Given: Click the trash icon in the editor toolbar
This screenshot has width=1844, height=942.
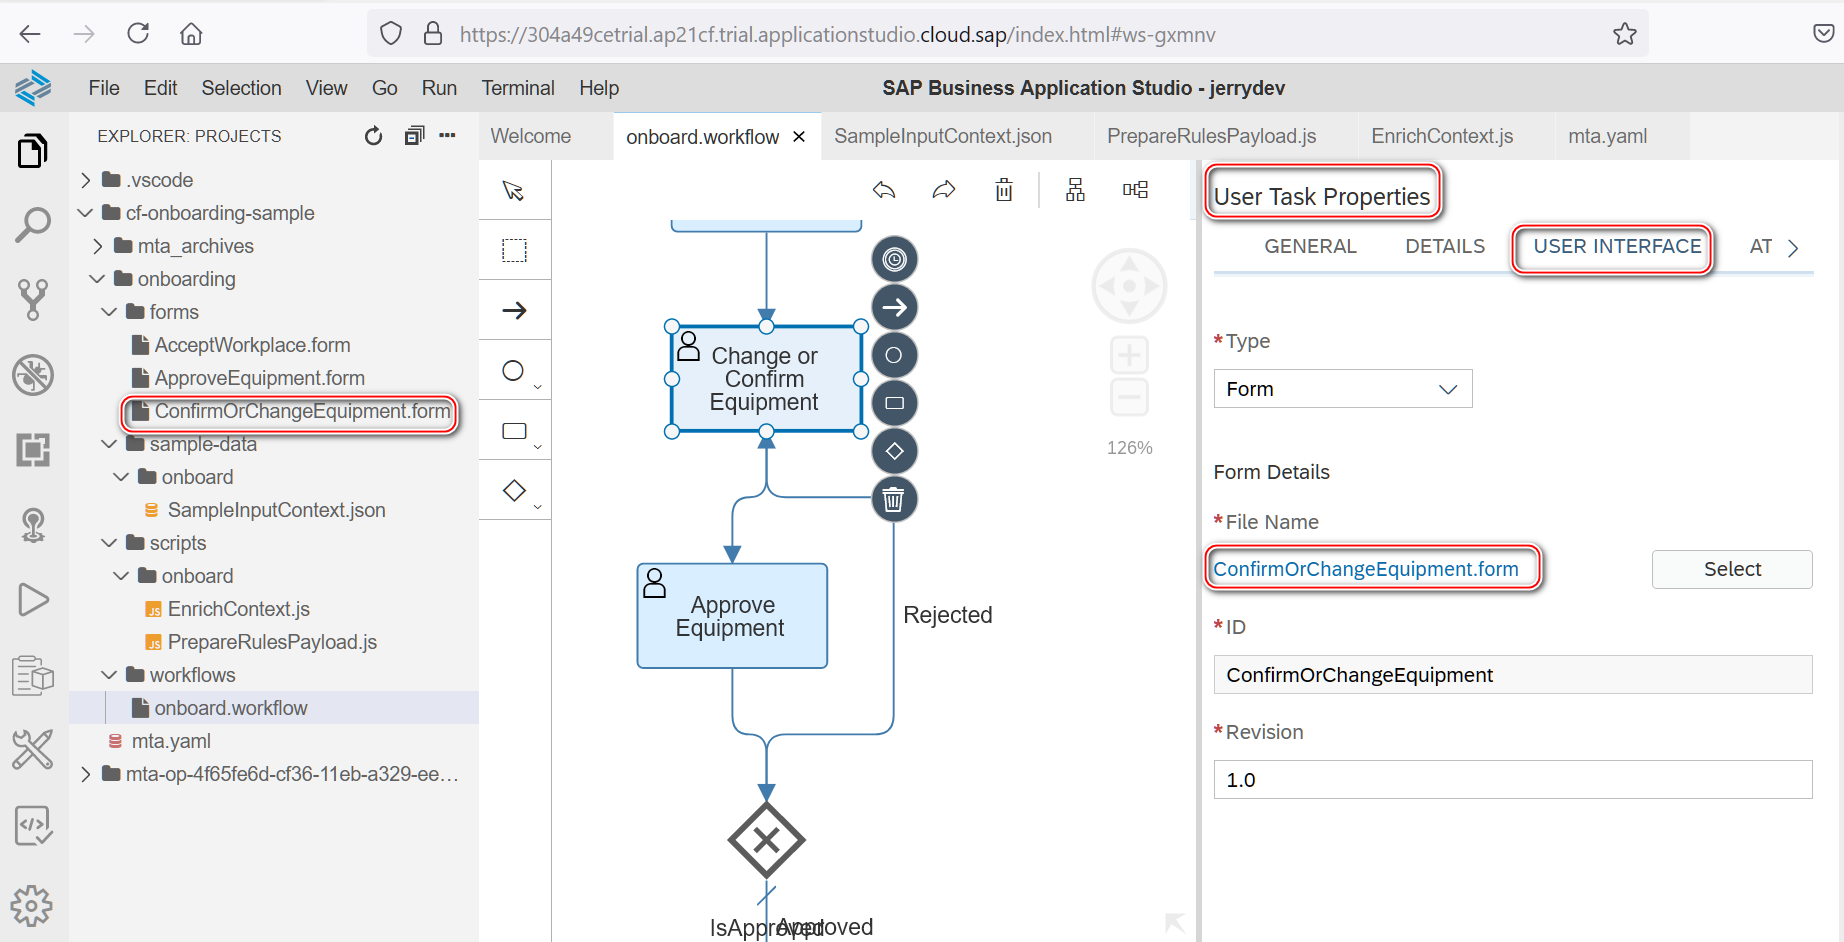Looking at the screenshot, I should pyautogui.click(x=1004, y=188).
